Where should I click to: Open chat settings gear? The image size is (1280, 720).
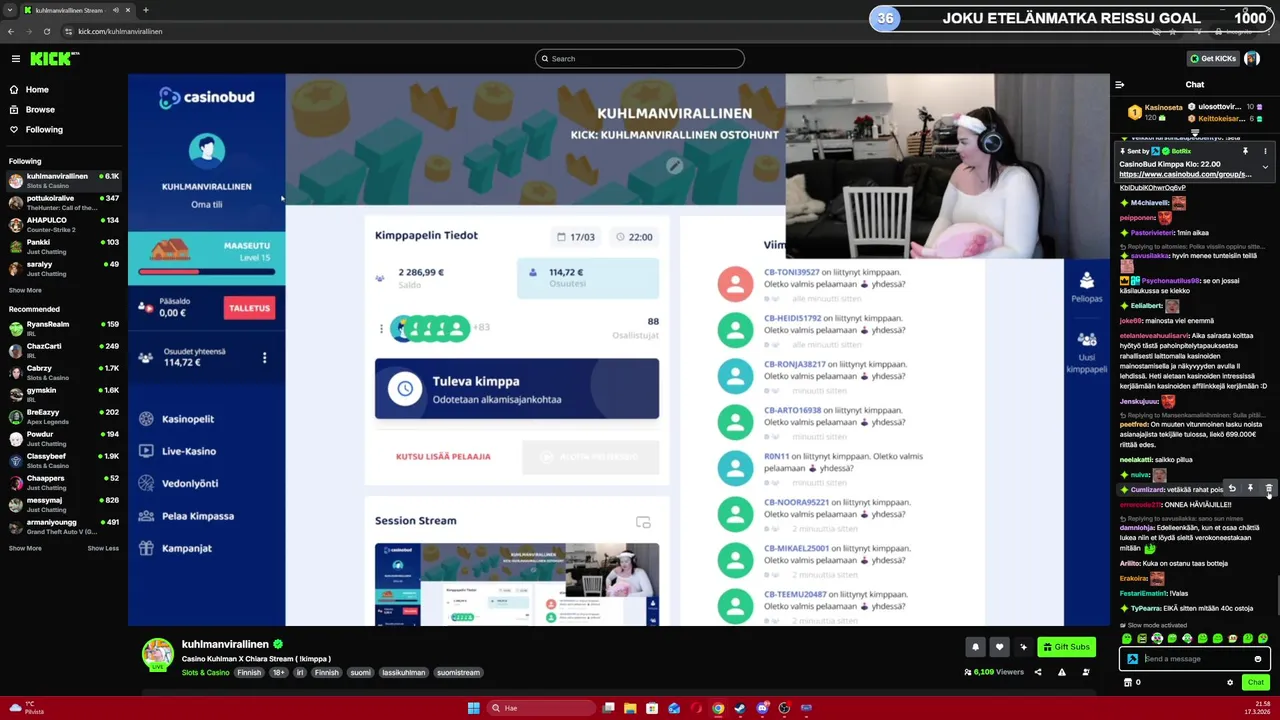point(1230,682)
